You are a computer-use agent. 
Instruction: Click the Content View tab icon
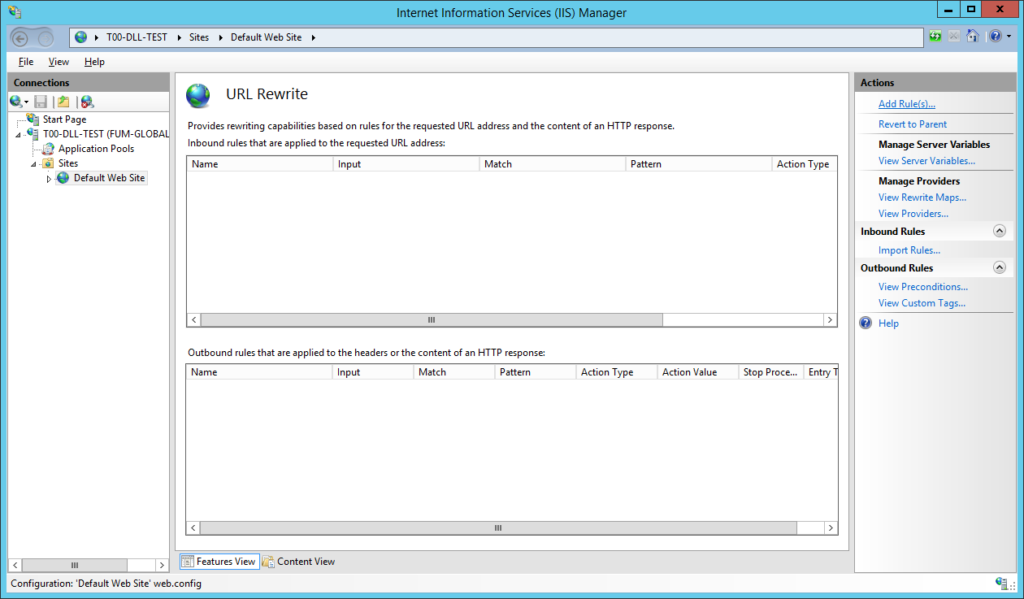coord(268,561)
